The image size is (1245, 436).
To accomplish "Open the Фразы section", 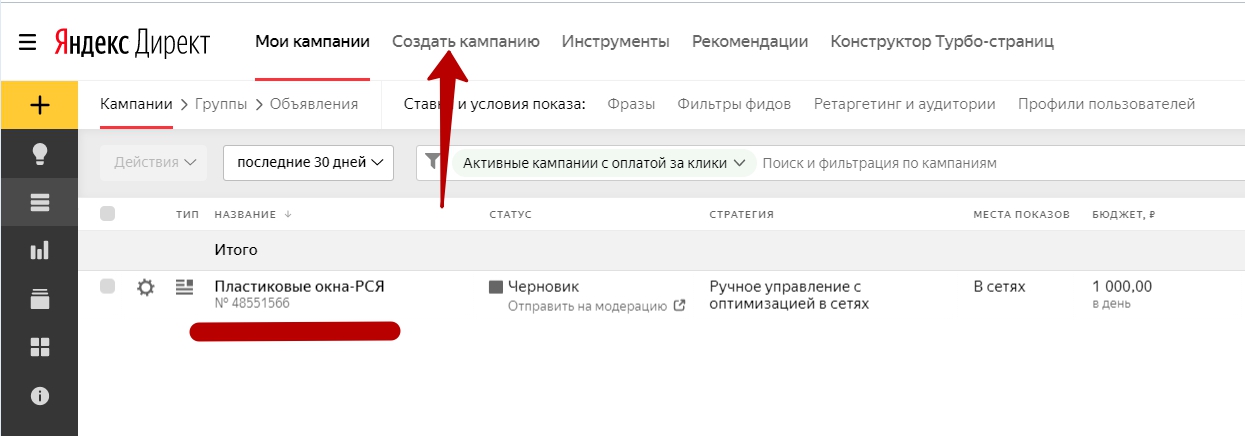I will coord(631,104).
